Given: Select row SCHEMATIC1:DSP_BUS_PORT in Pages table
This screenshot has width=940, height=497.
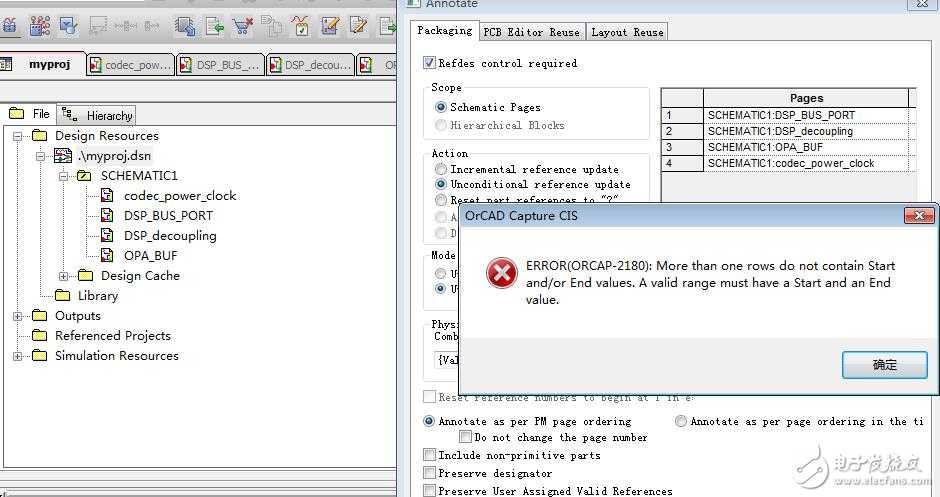Looking at the screenshot, I should tap(806, 115).
